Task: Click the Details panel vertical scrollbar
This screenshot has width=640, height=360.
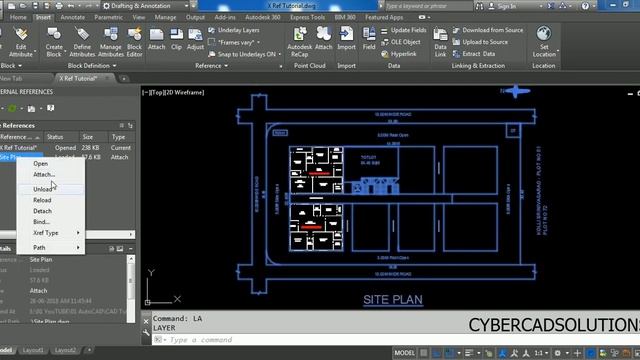Action: click(131, 288)
